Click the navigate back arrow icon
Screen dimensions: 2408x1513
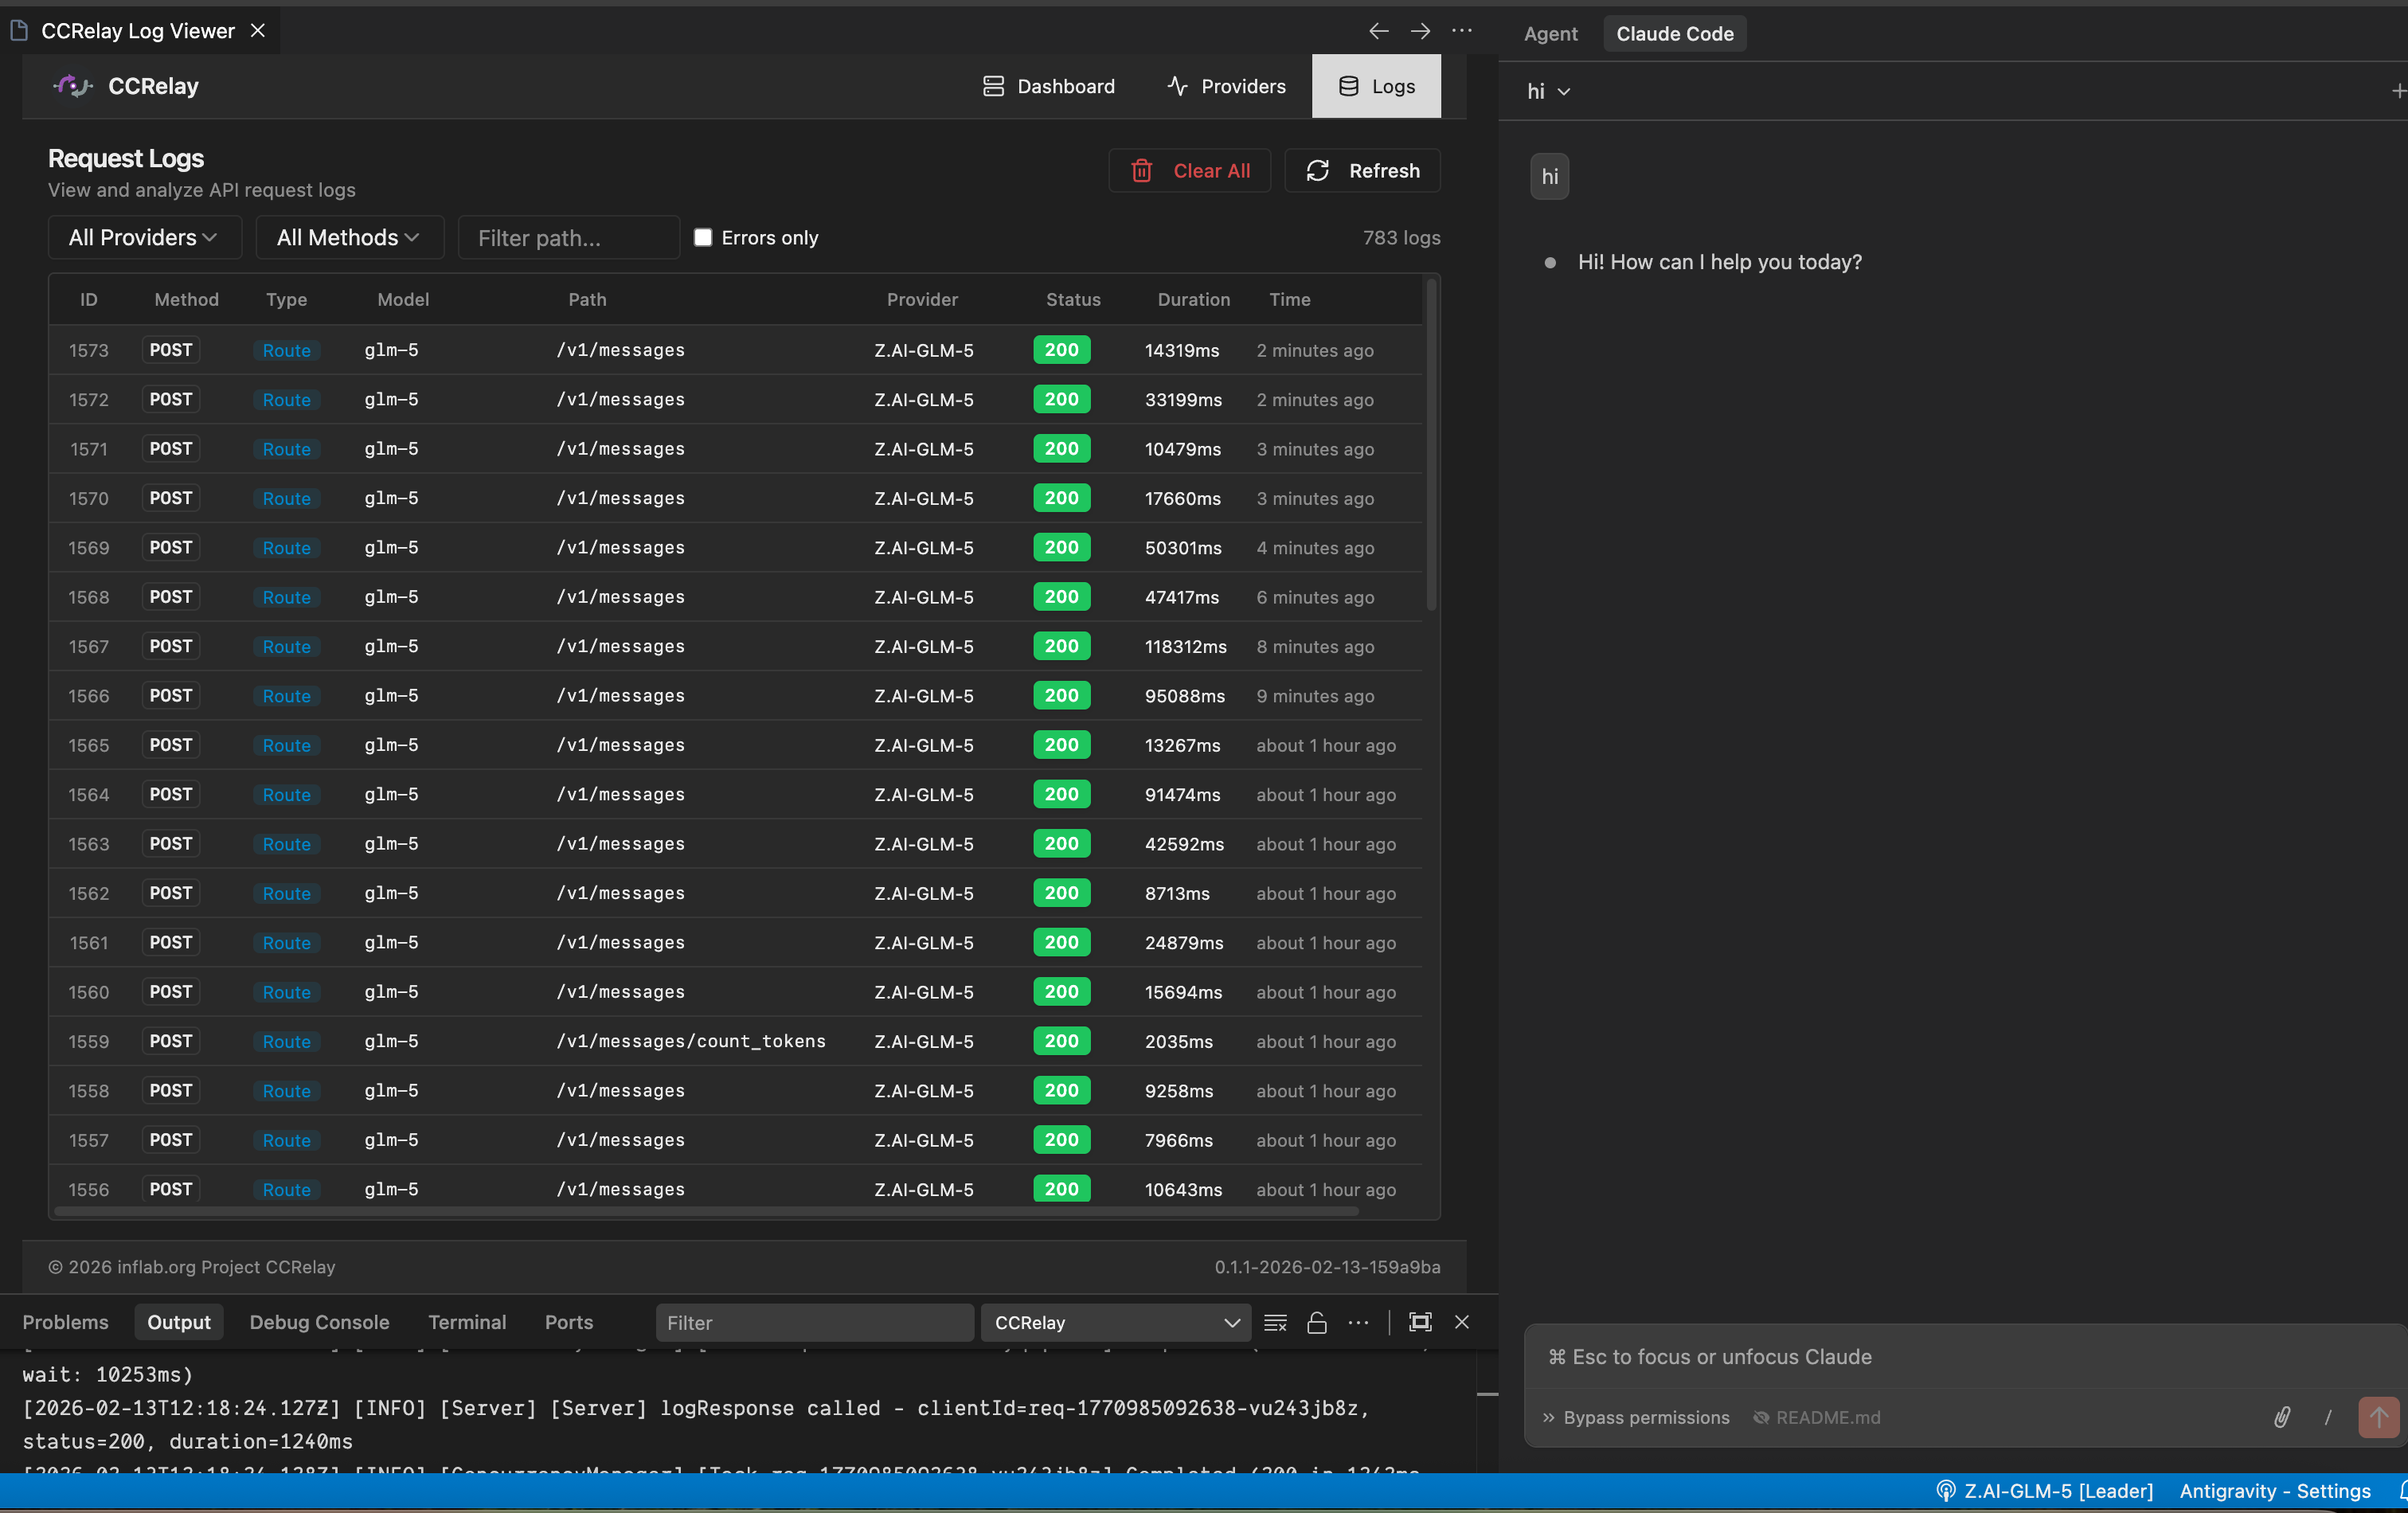[1378, 31]
